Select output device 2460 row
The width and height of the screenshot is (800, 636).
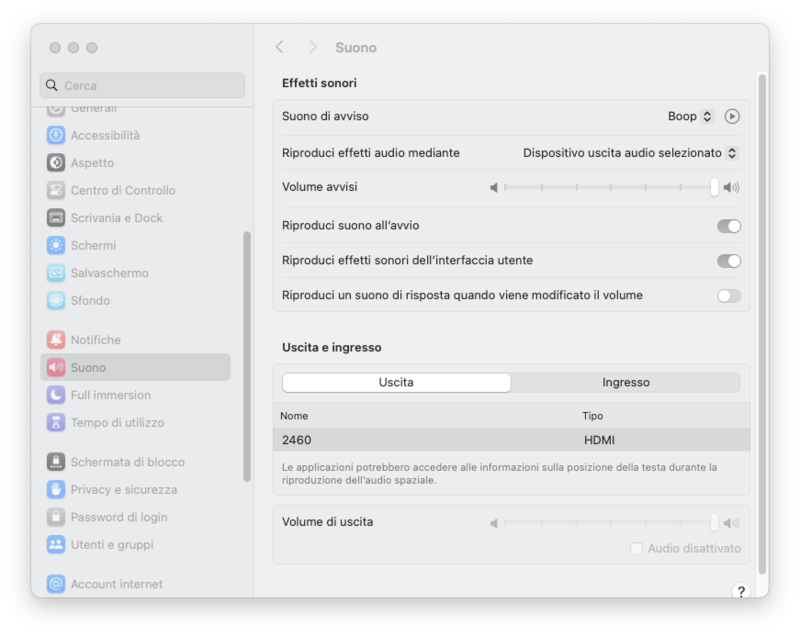pos(511,440)
